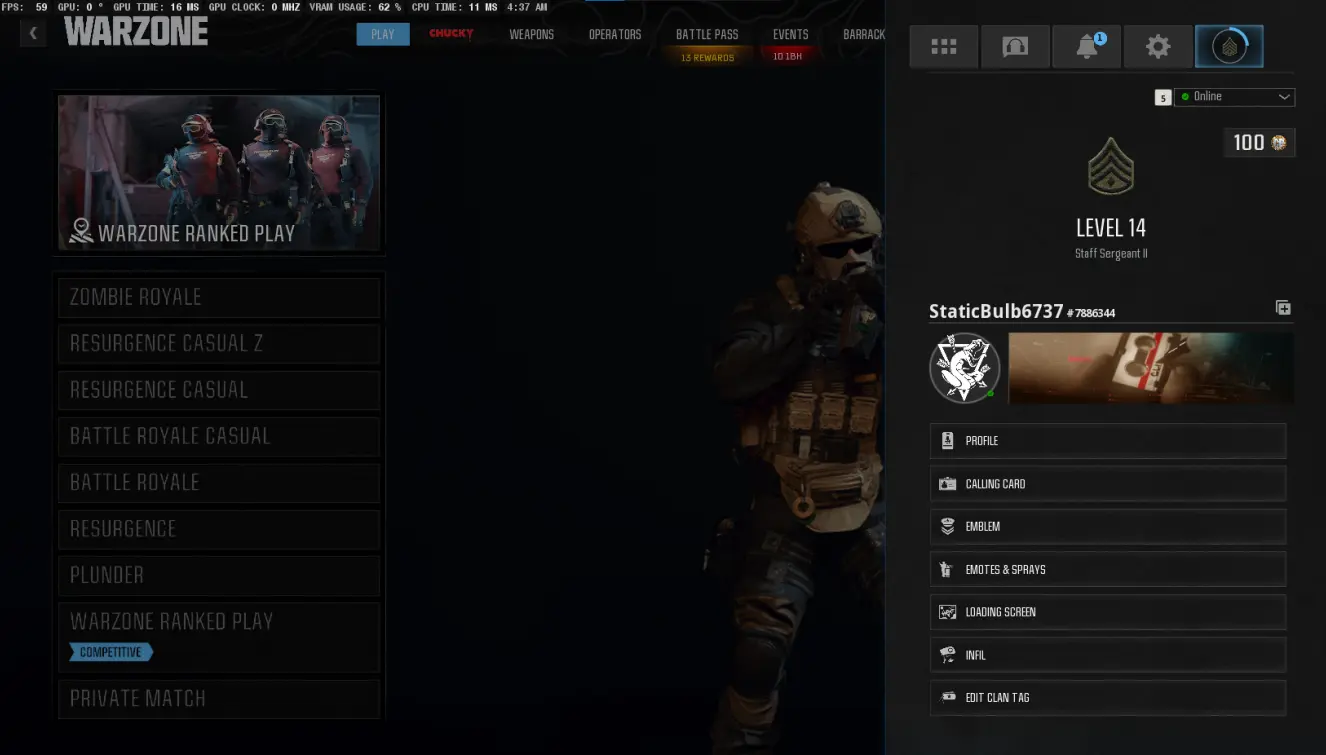1326x755 pixels.
Task: Click the COMPETITIVE tag
Action: point(111,653)
